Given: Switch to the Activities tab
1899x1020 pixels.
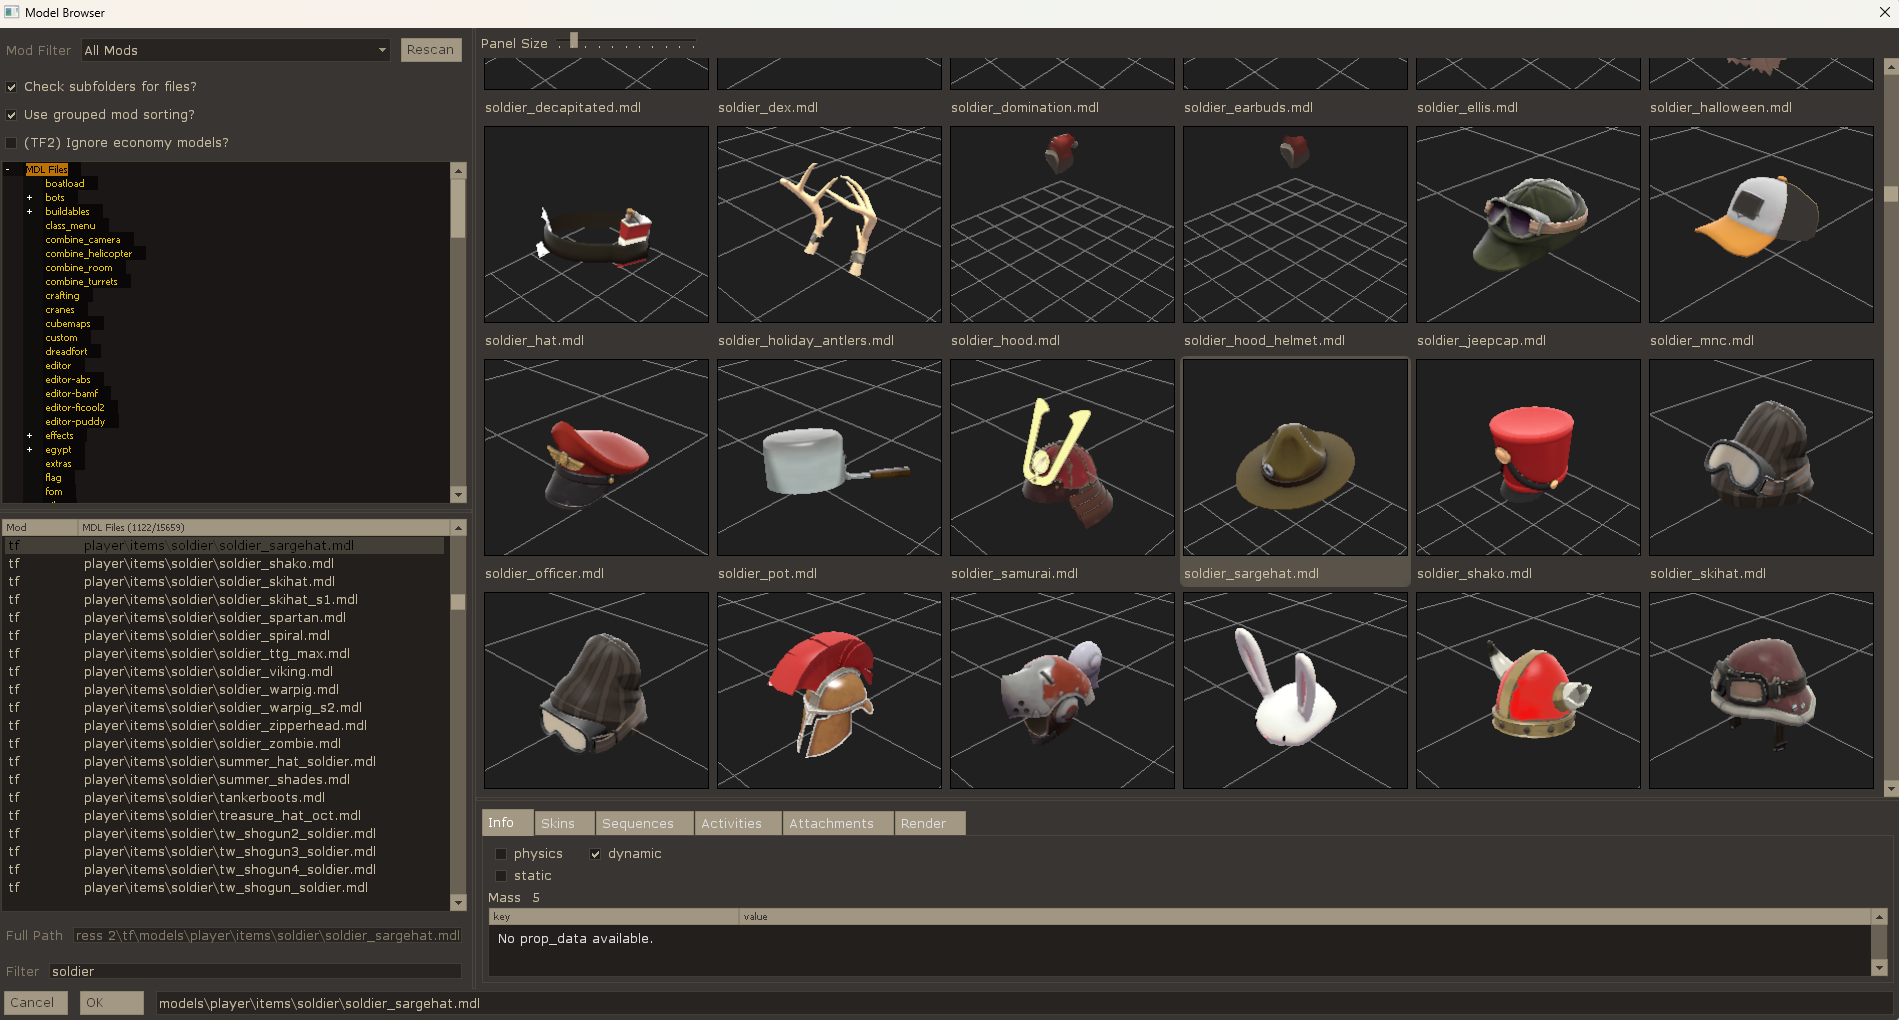Looking at the screenshot, I should click(x=737, y=824).
